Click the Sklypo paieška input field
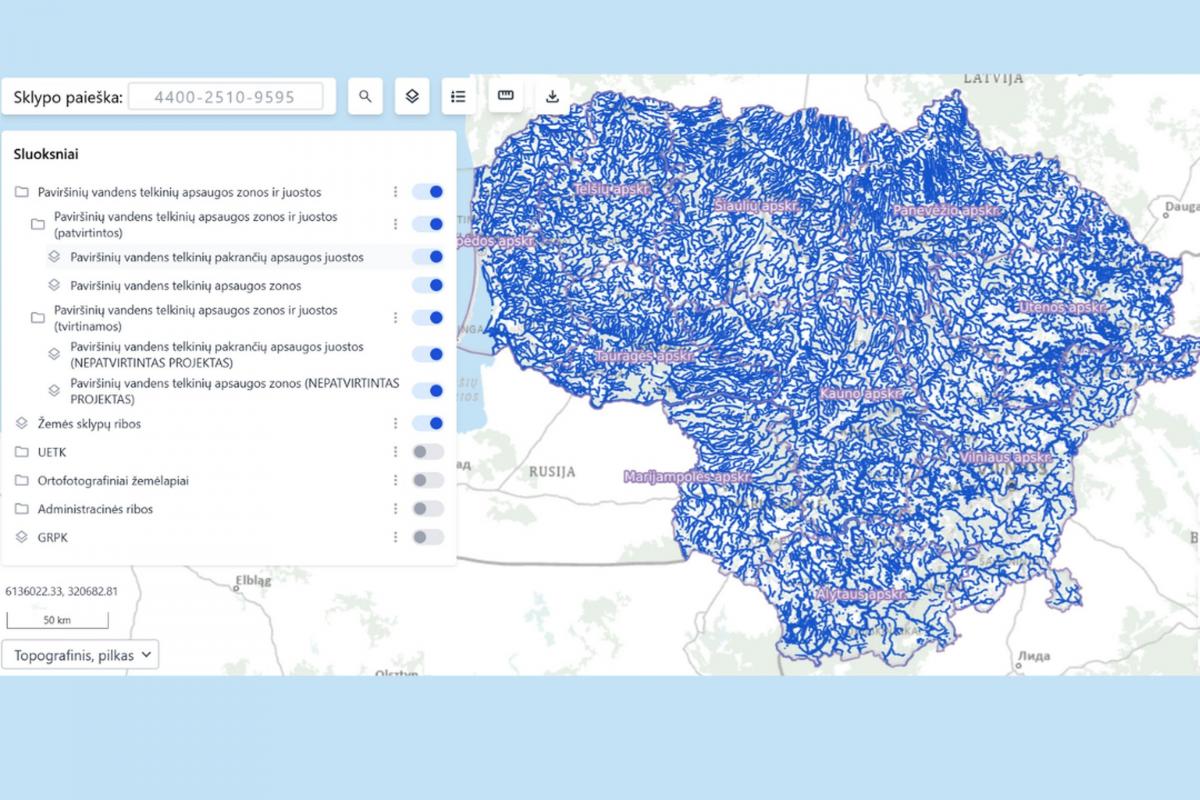Viewport: 1200px width, 800px height. point(225,97)
